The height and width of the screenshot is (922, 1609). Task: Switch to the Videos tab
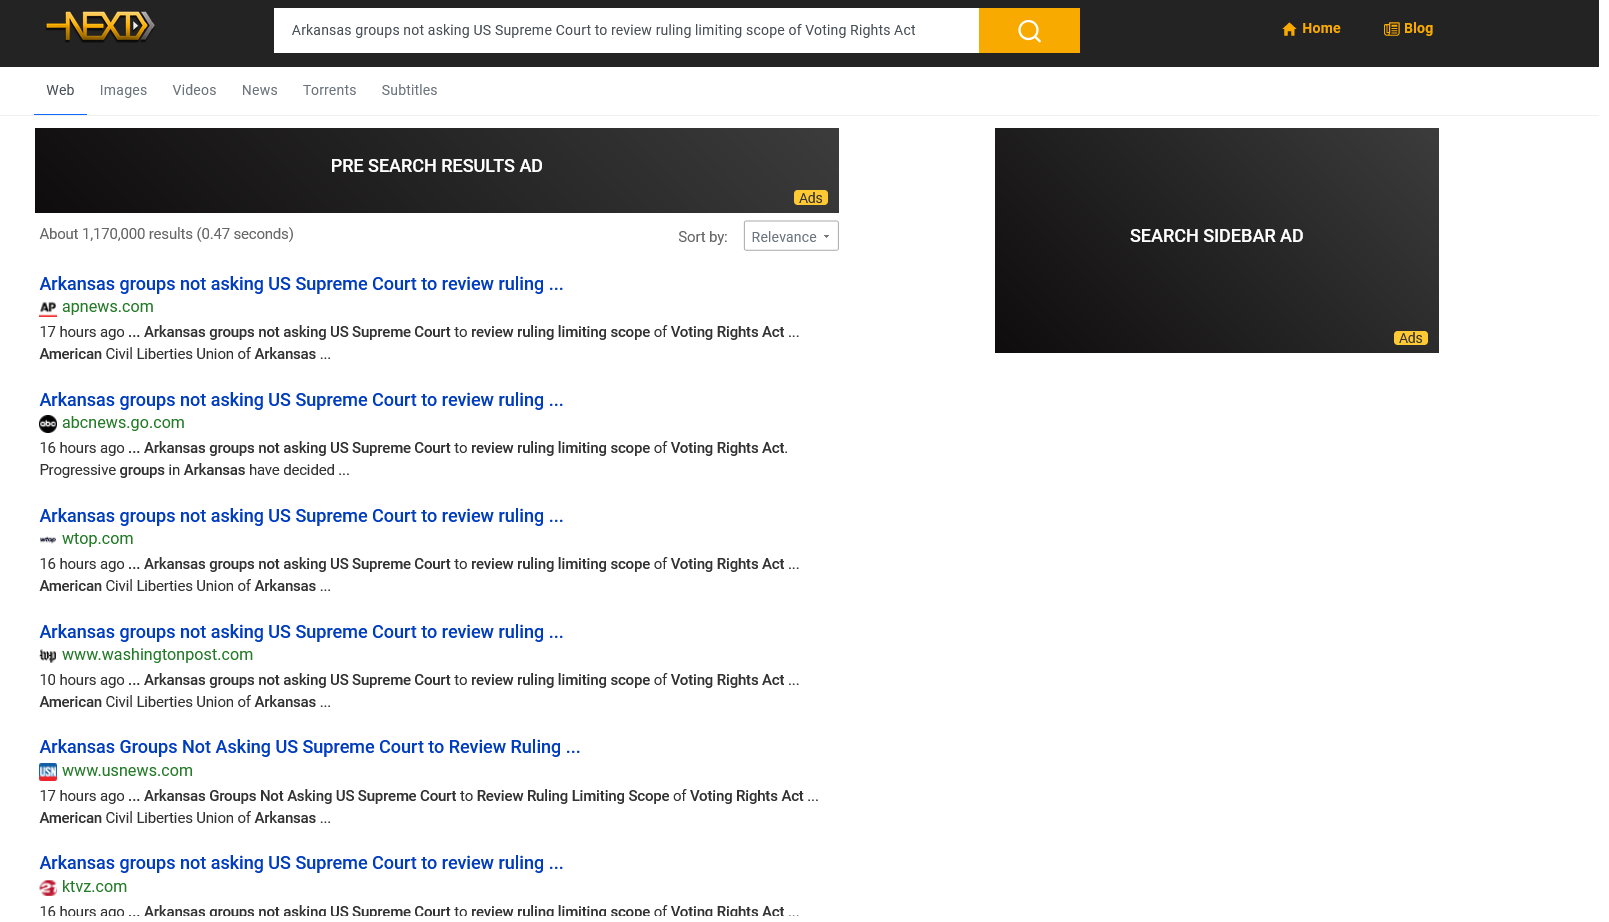pyautogui.click(x=194, y=90)
